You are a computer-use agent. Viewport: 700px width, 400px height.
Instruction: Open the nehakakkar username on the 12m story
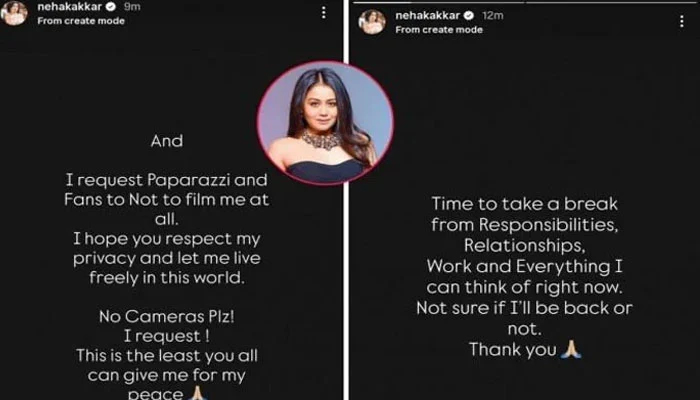coord(427,16)
